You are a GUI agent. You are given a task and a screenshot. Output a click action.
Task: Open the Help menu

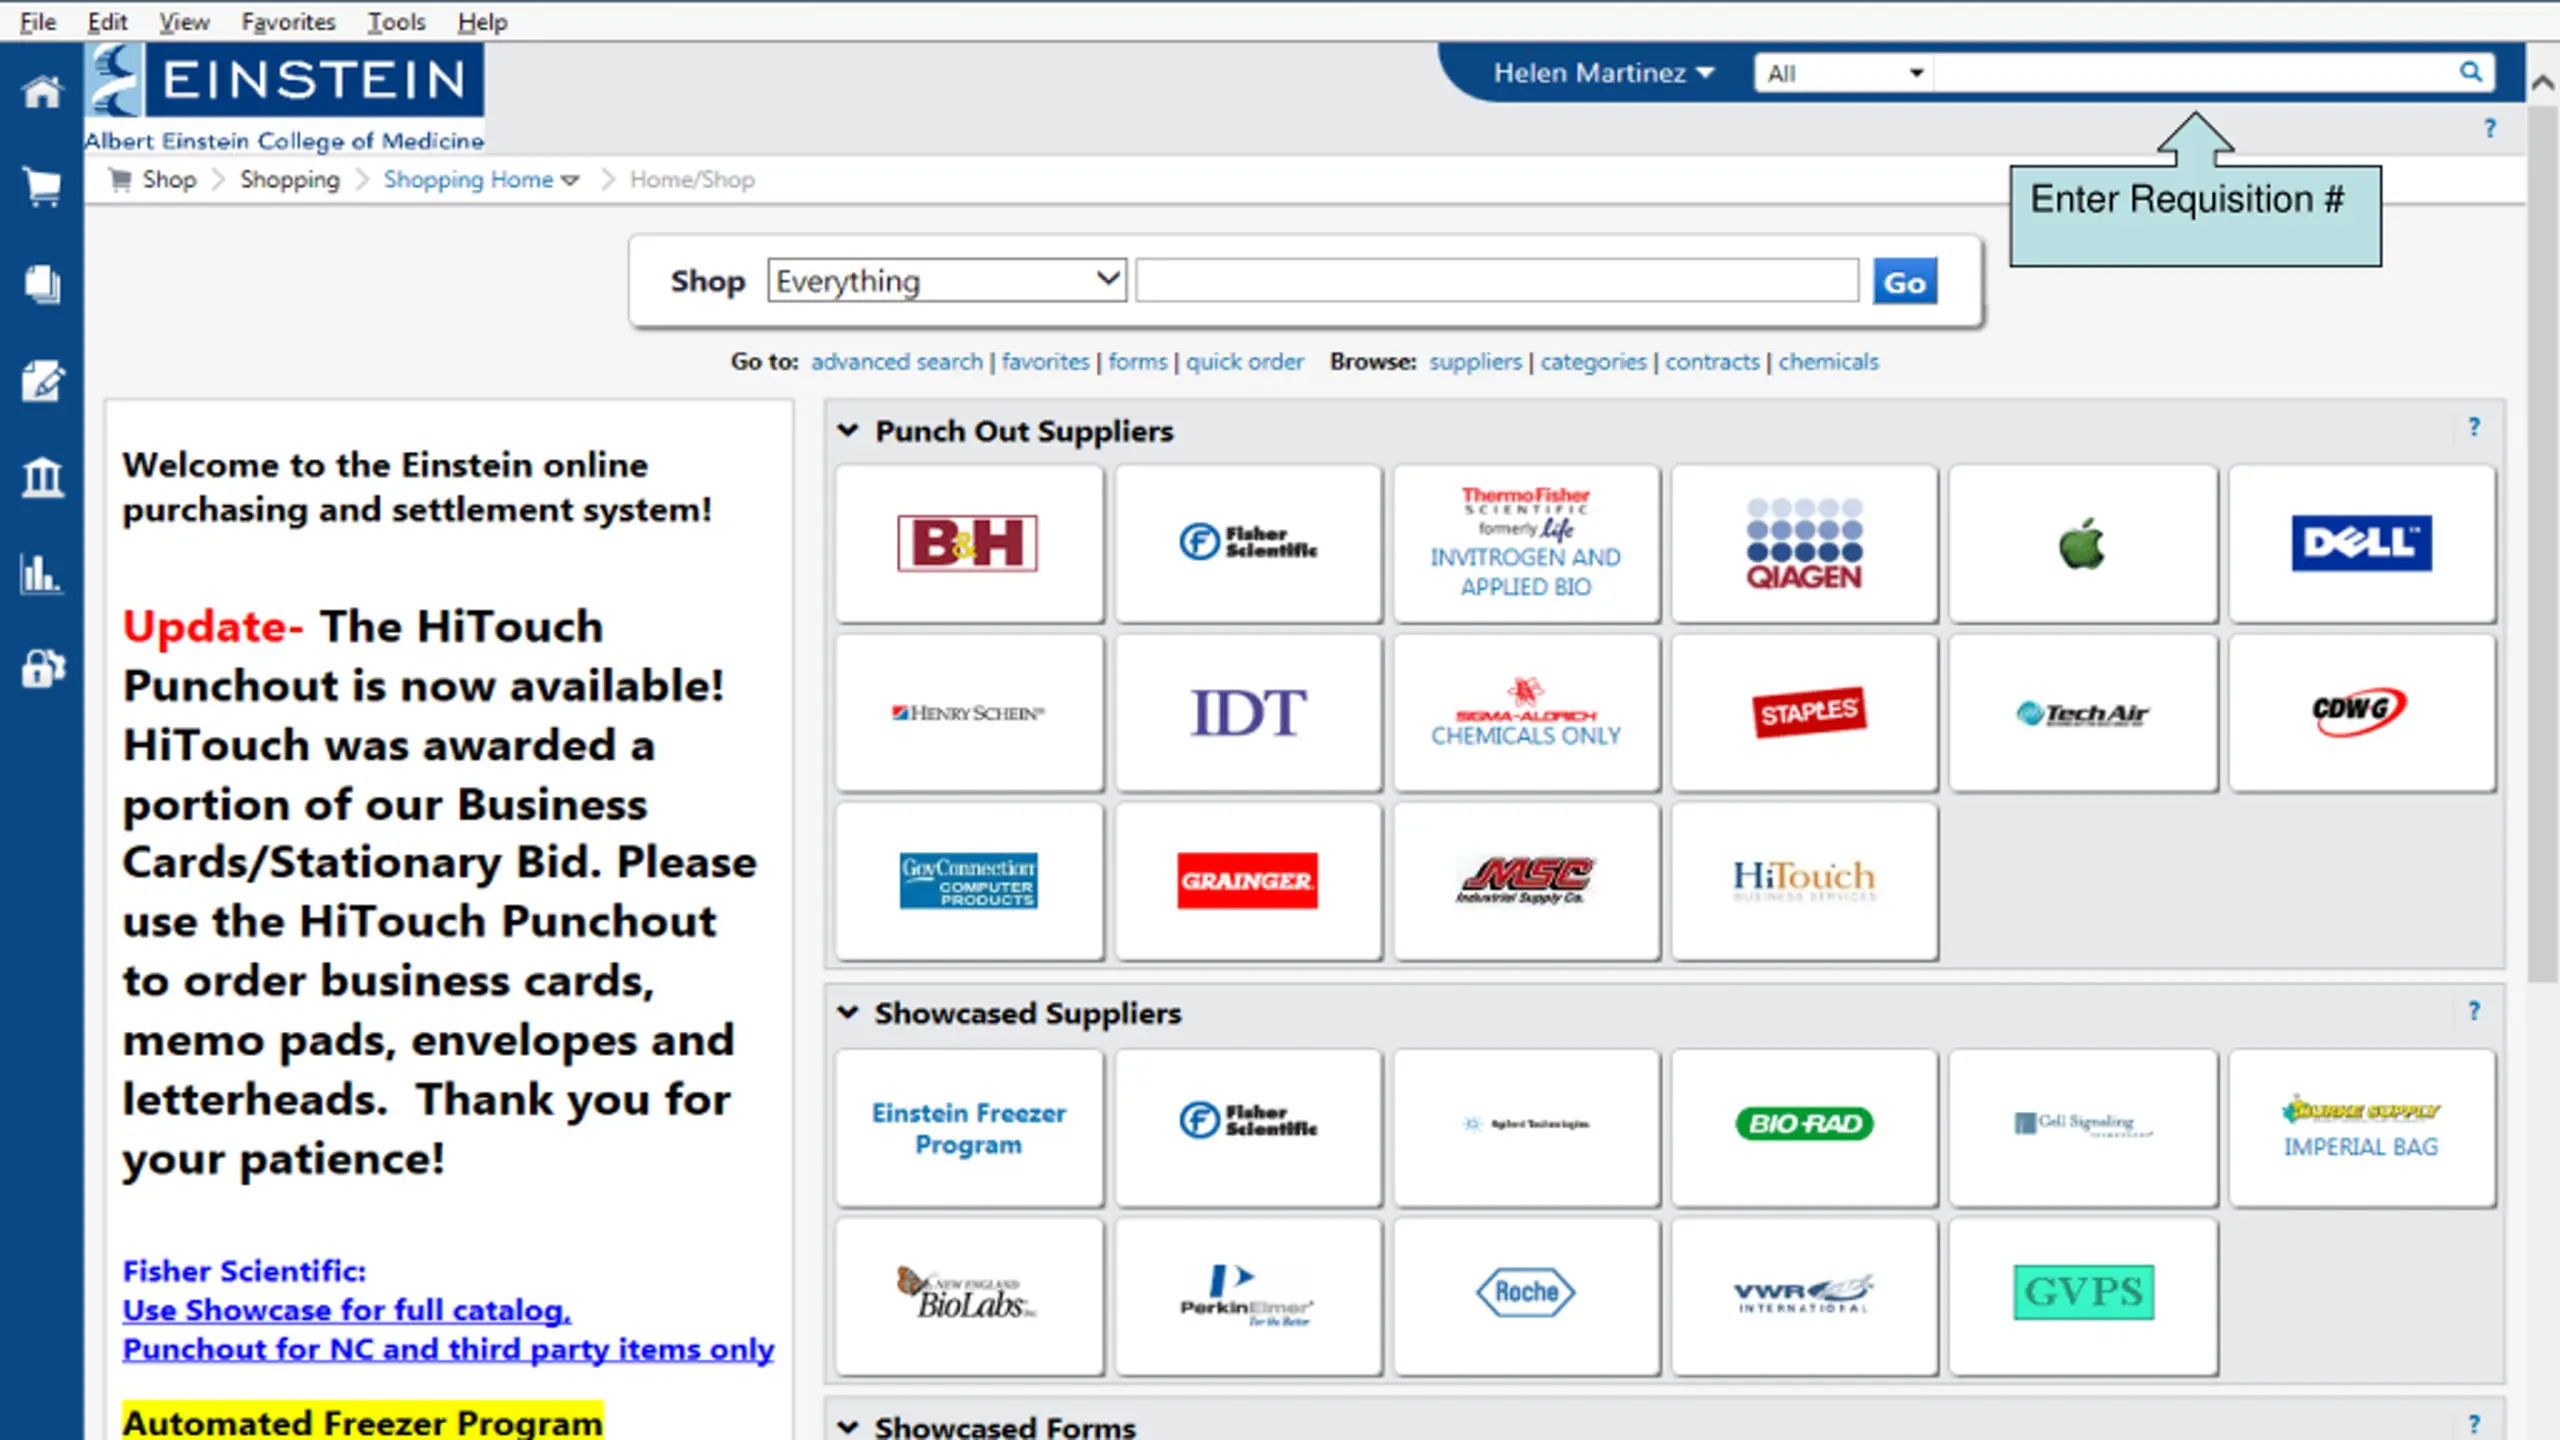[482, 21]
